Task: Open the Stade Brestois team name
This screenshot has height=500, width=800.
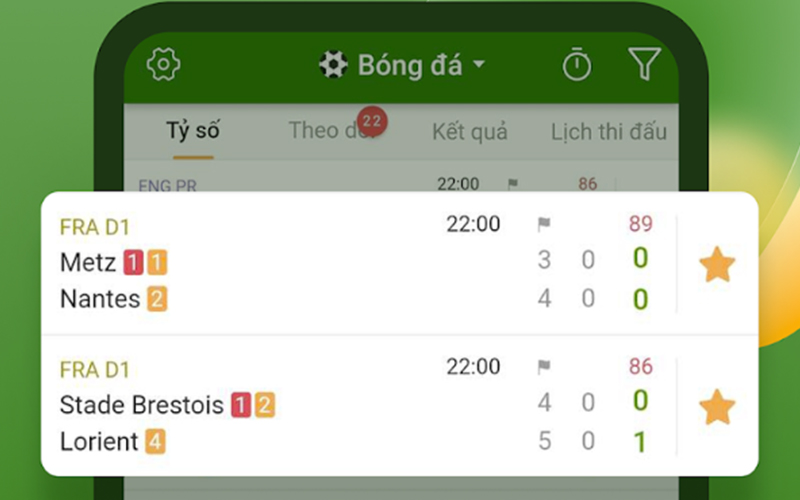Action: tap(142, 405)
